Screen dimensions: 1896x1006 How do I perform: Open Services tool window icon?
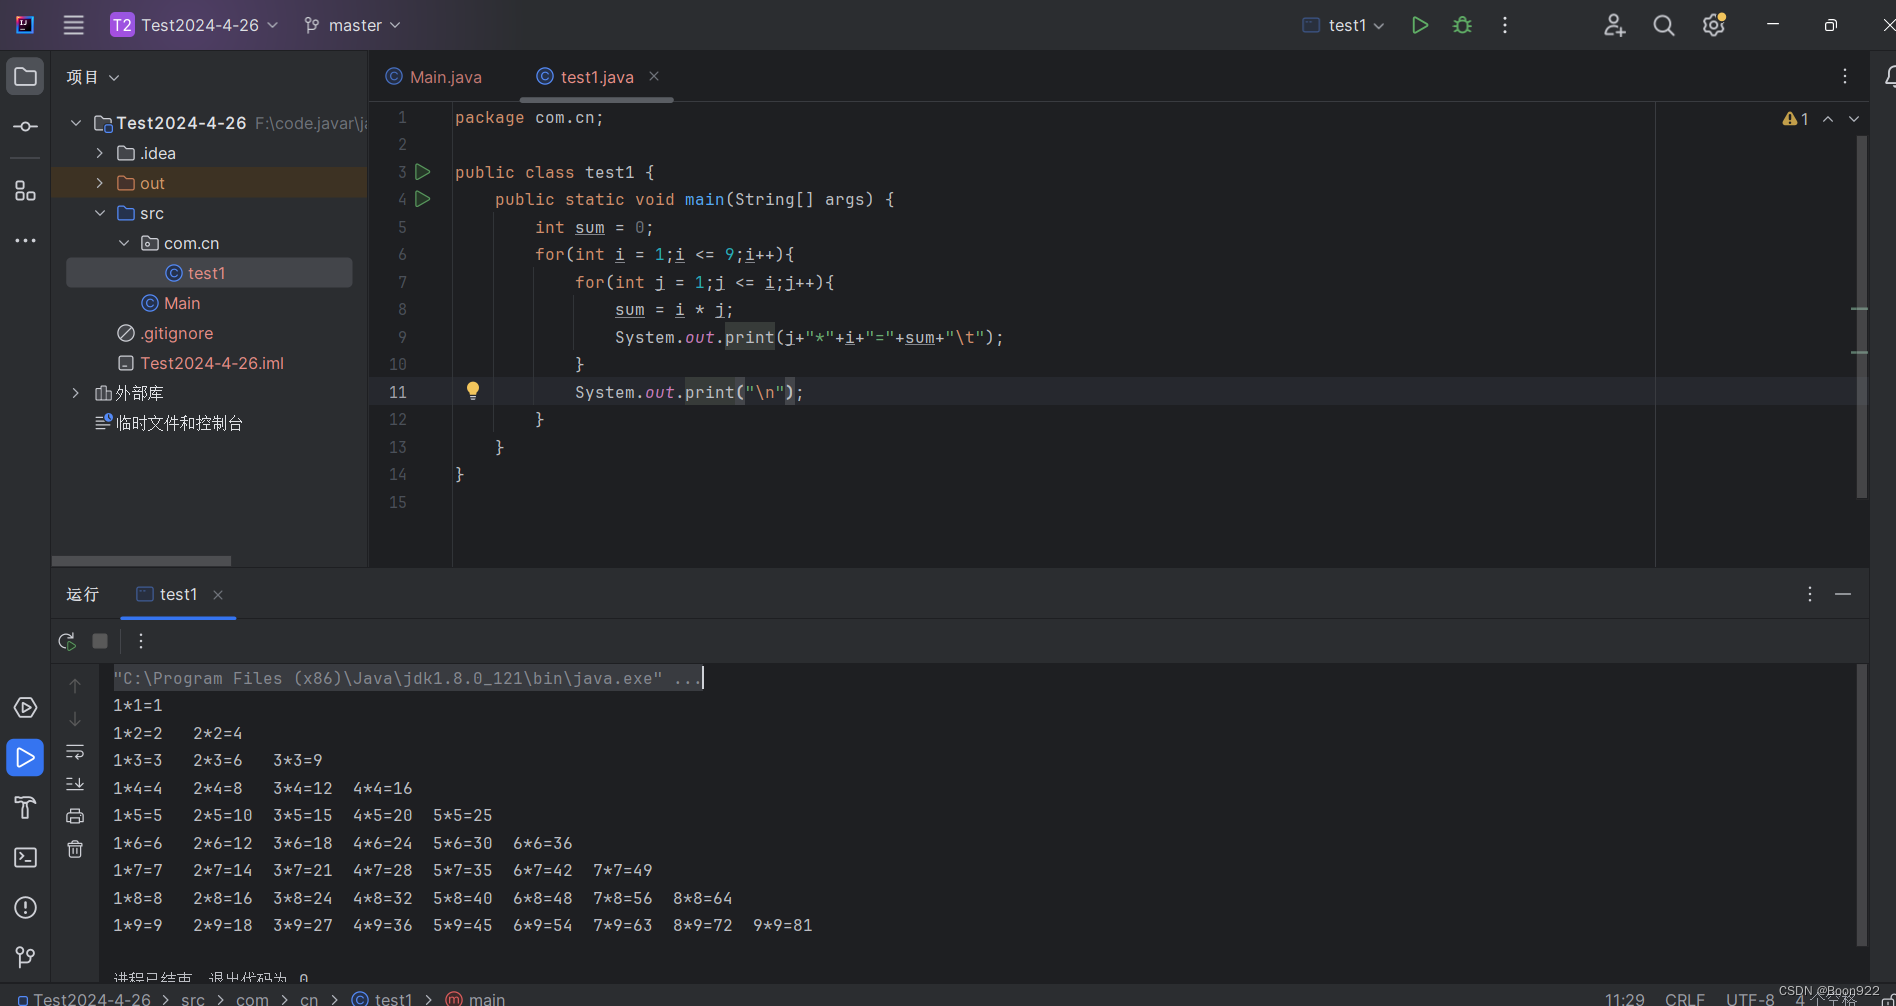[x=25, y=708]
